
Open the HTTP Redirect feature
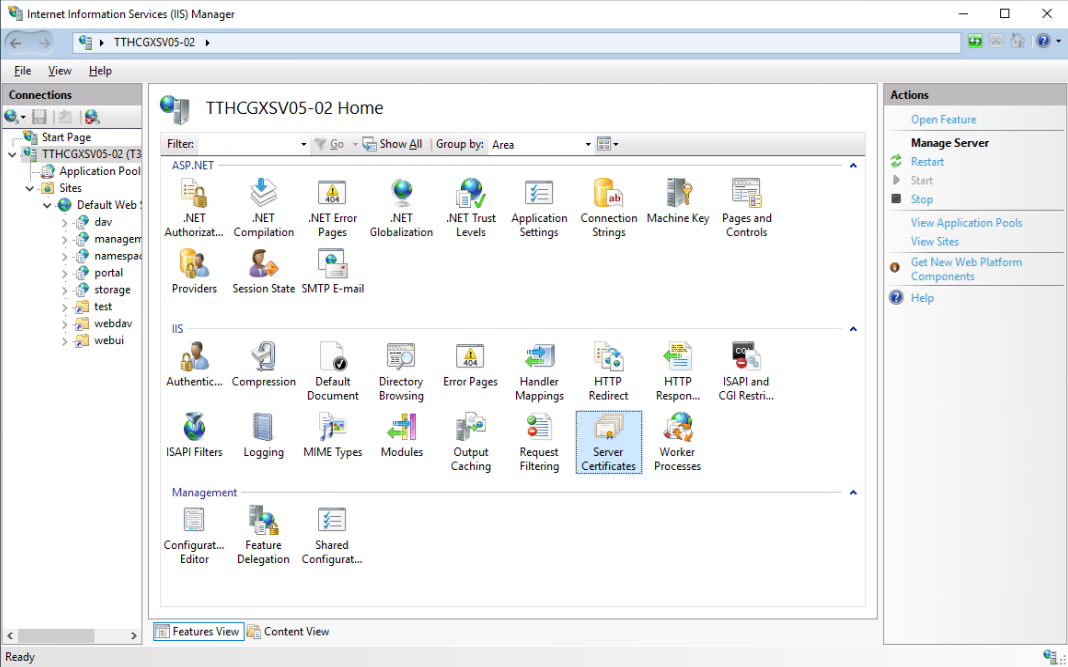608,371
